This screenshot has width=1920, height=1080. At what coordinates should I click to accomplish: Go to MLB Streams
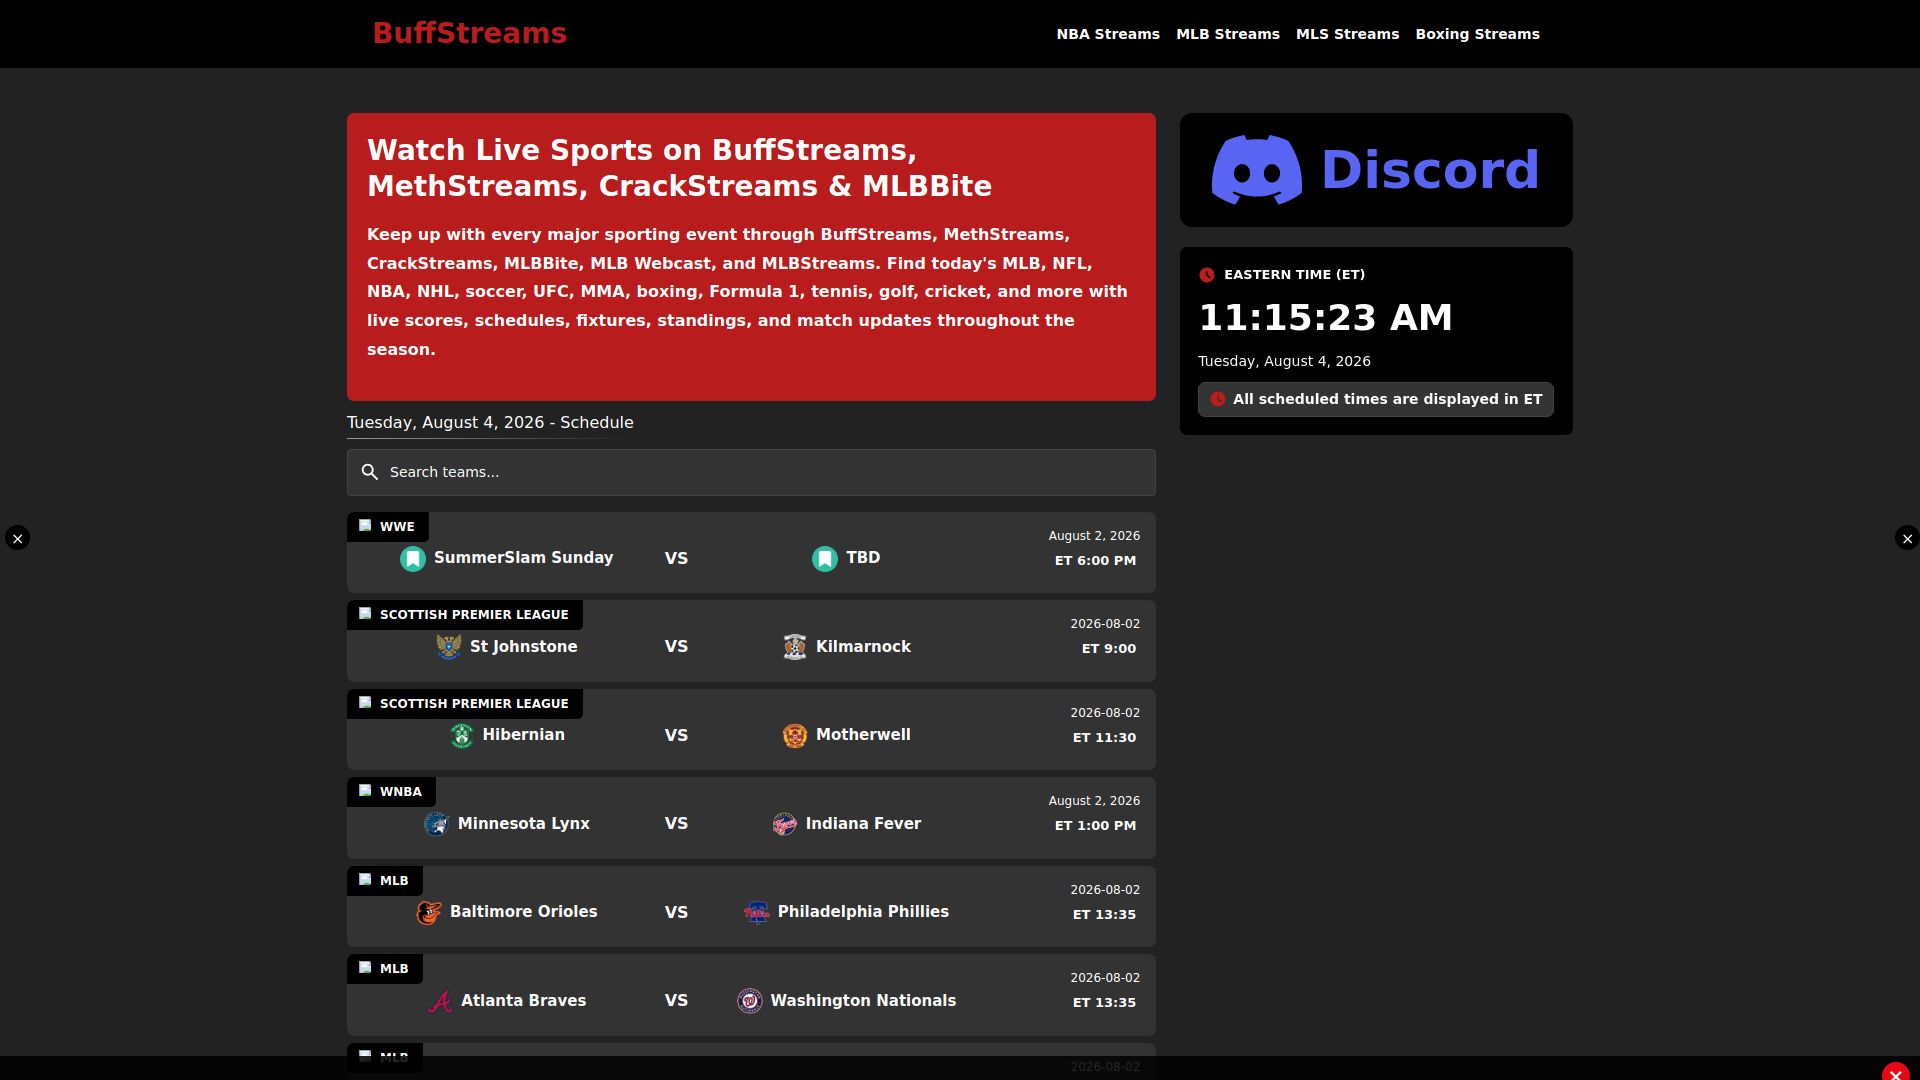[1228, 34]
